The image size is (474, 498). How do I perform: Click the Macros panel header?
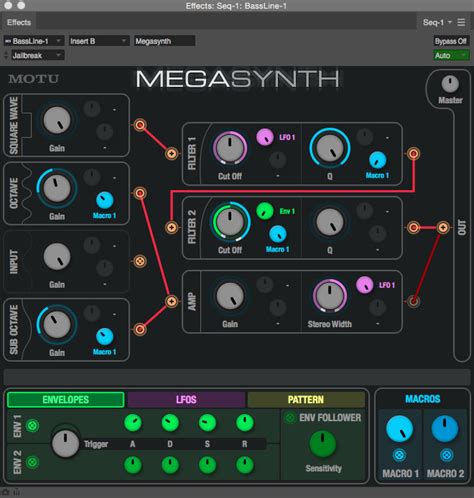[x=423, y=399]
